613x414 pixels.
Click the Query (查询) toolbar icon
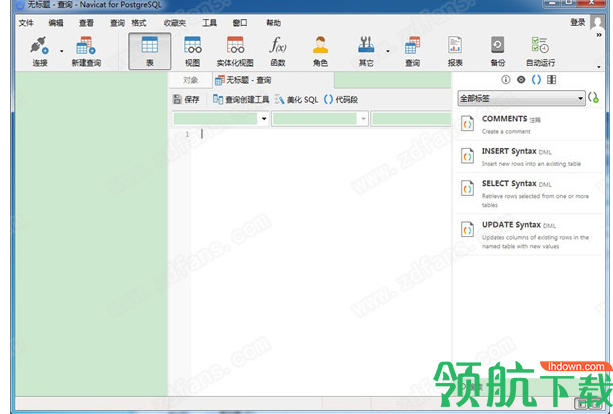[x=412, y=45]
